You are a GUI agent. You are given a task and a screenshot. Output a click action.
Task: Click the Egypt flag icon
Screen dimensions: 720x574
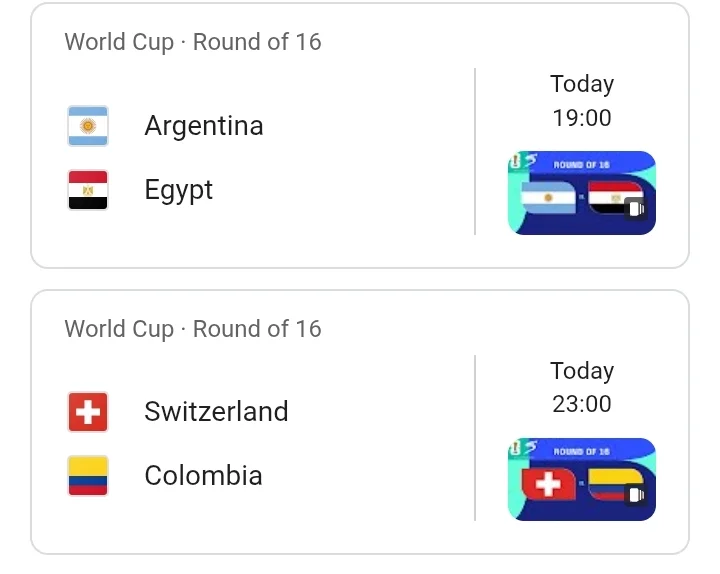88,190
